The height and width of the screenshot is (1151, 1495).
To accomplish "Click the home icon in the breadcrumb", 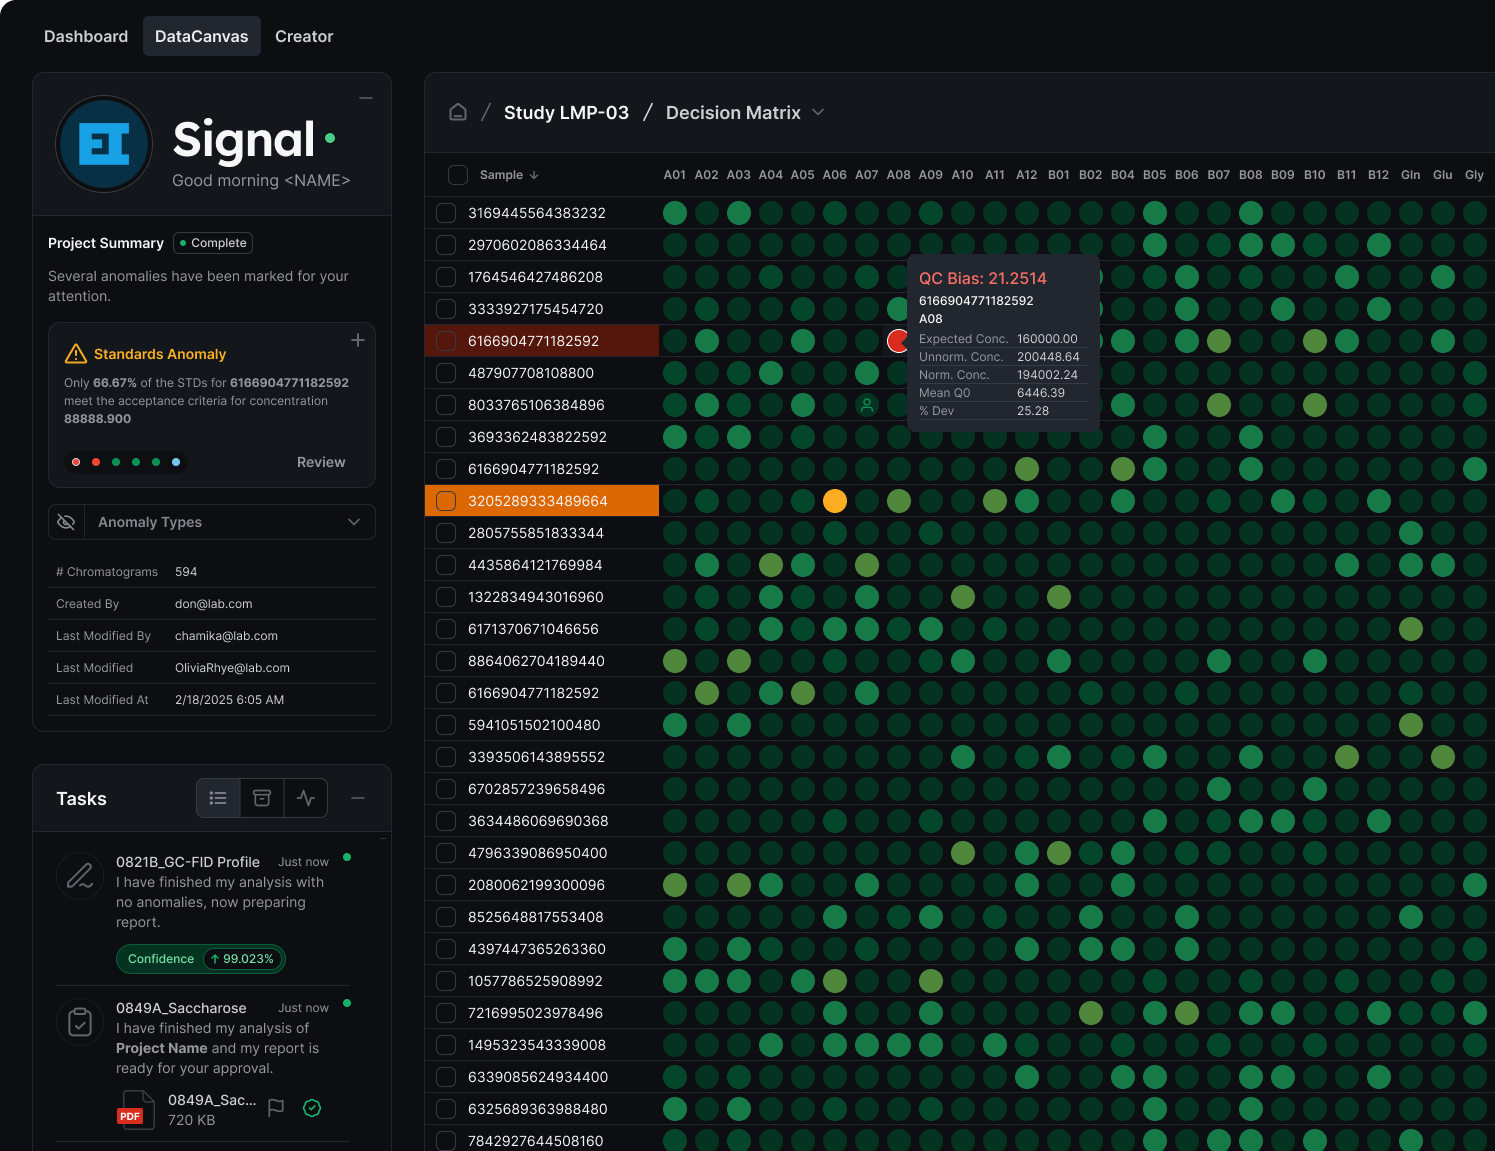I will (x=458, y=112).
